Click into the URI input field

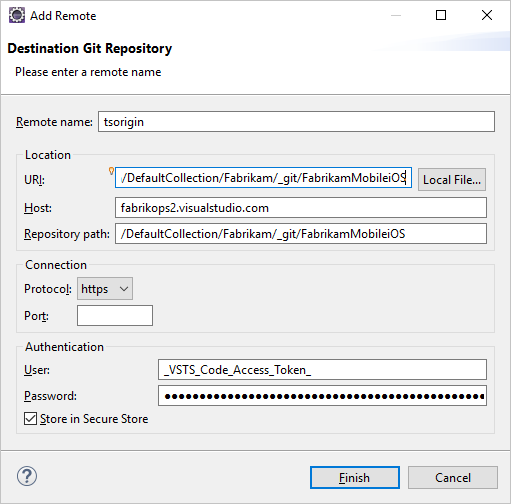pyautogui.click(x=263, y=178)
